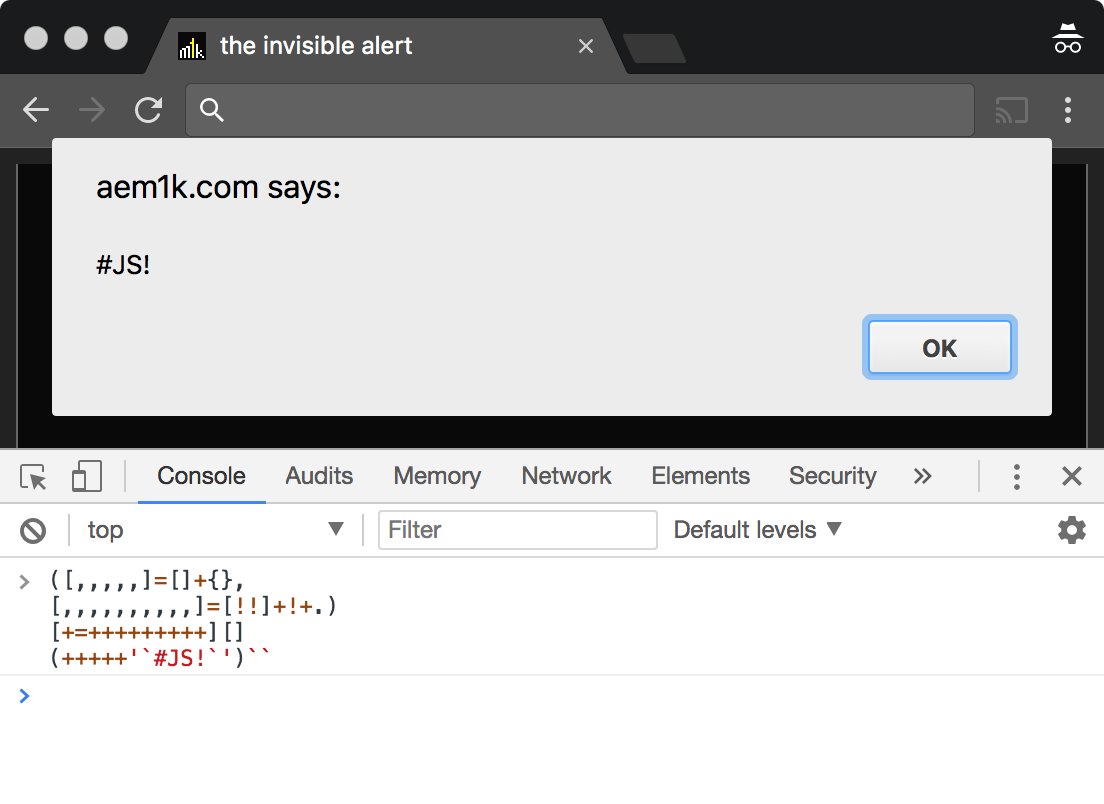1104x804 pixels.
Task: Click the maximize window button
Action: pos(116,38)
